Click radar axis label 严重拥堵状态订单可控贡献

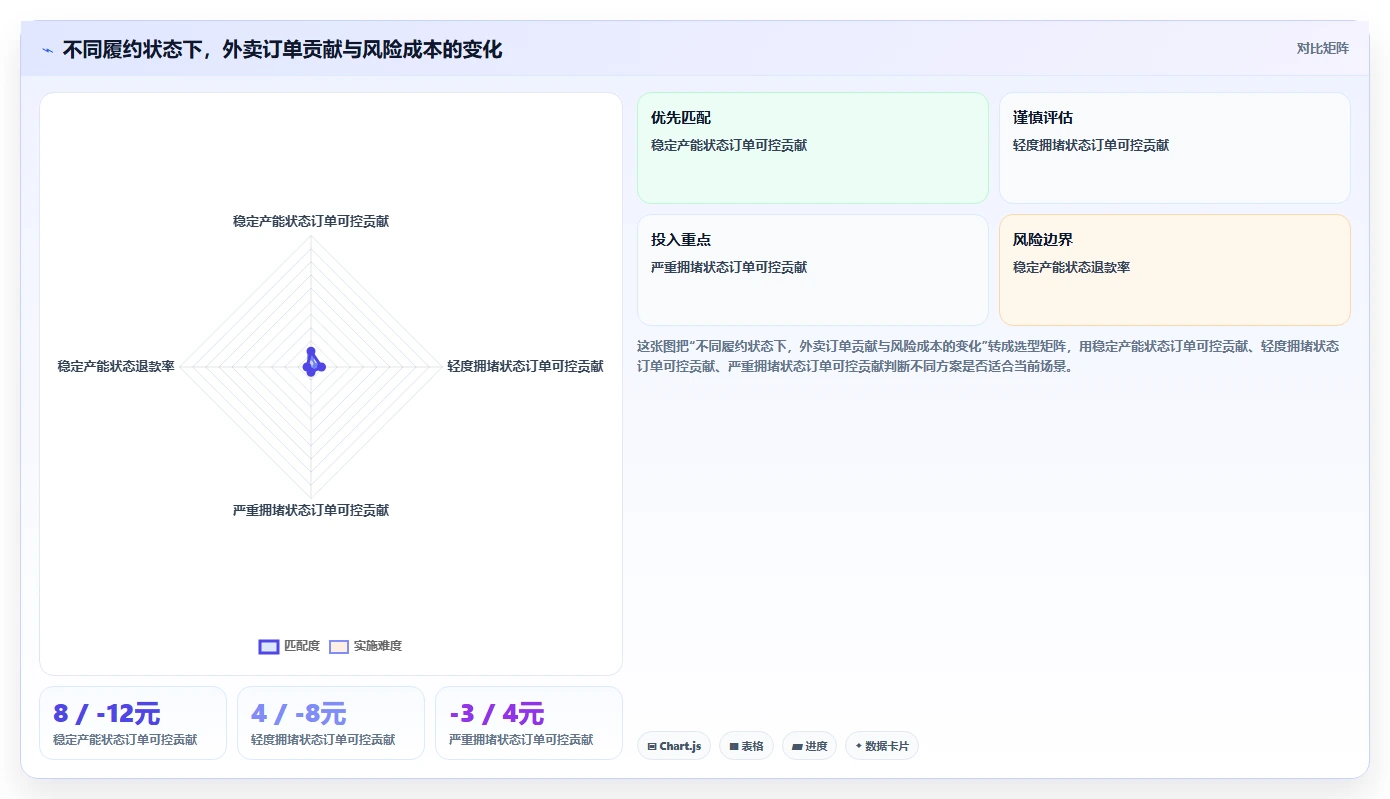[x=311, y=510]
